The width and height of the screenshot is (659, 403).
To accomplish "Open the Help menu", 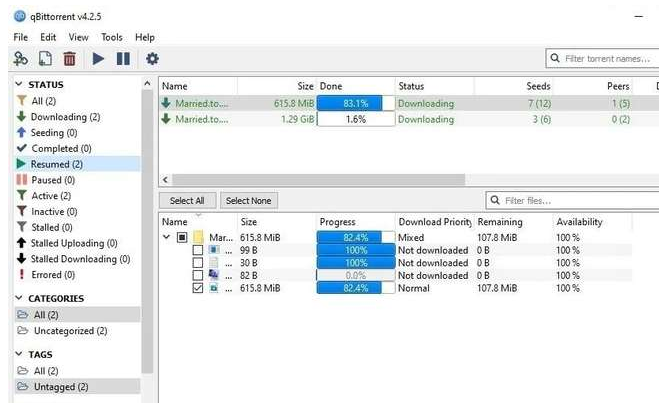I will coord(145,37).
